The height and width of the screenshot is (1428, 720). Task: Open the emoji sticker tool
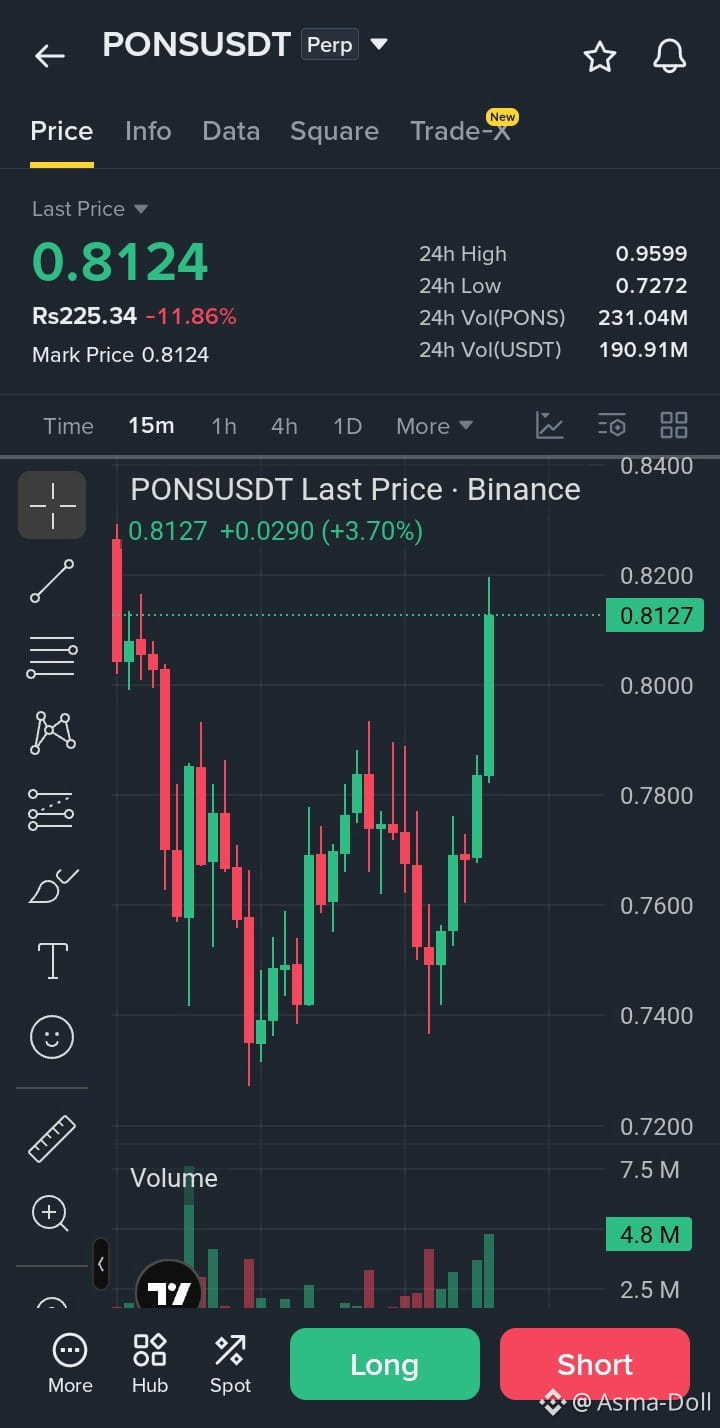[52, 1036]
